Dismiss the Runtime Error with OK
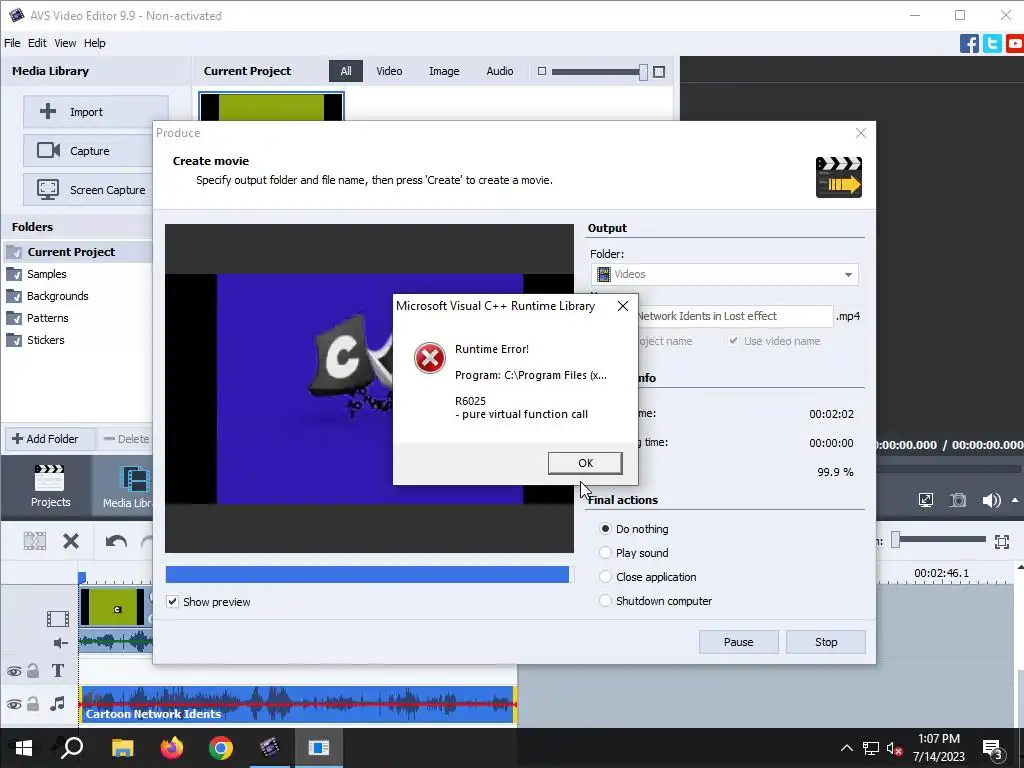Image resolution: width=1024 pixels, height=768 pixels. click(x=585, y=463)
